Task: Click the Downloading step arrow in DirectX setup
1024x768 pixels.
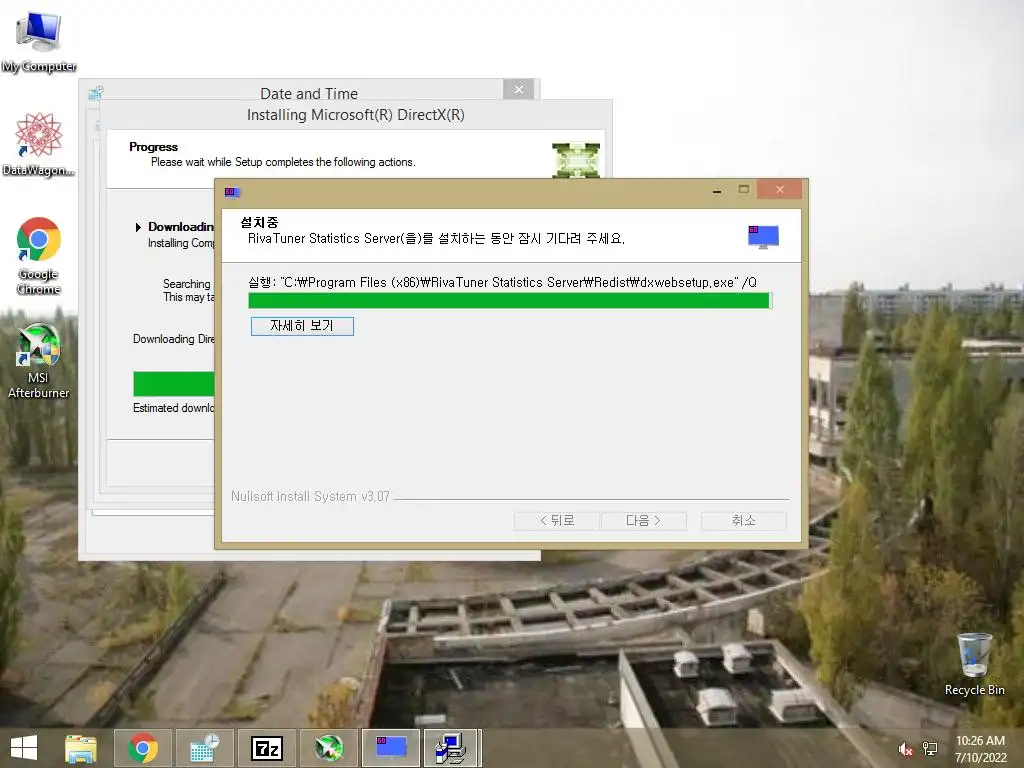Action: [x=138, y=227]
